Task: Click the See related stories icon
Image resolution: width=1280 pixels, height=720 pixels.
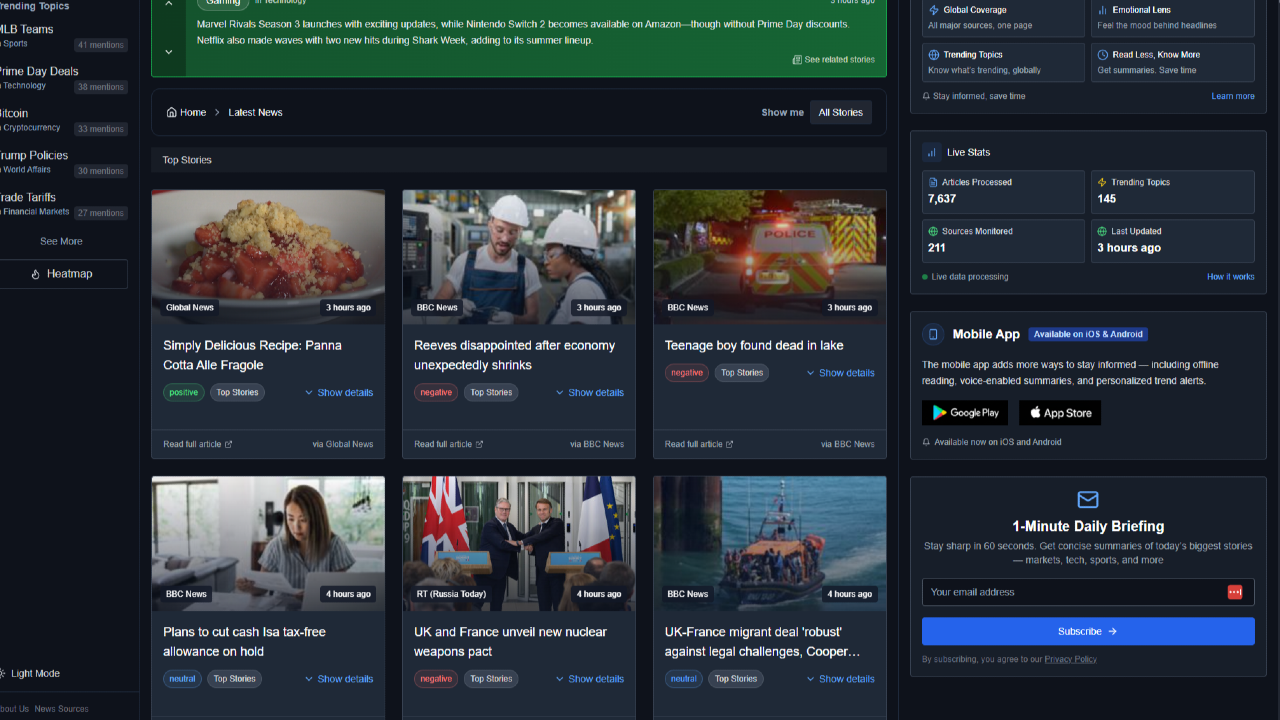Action: (797, 60)
